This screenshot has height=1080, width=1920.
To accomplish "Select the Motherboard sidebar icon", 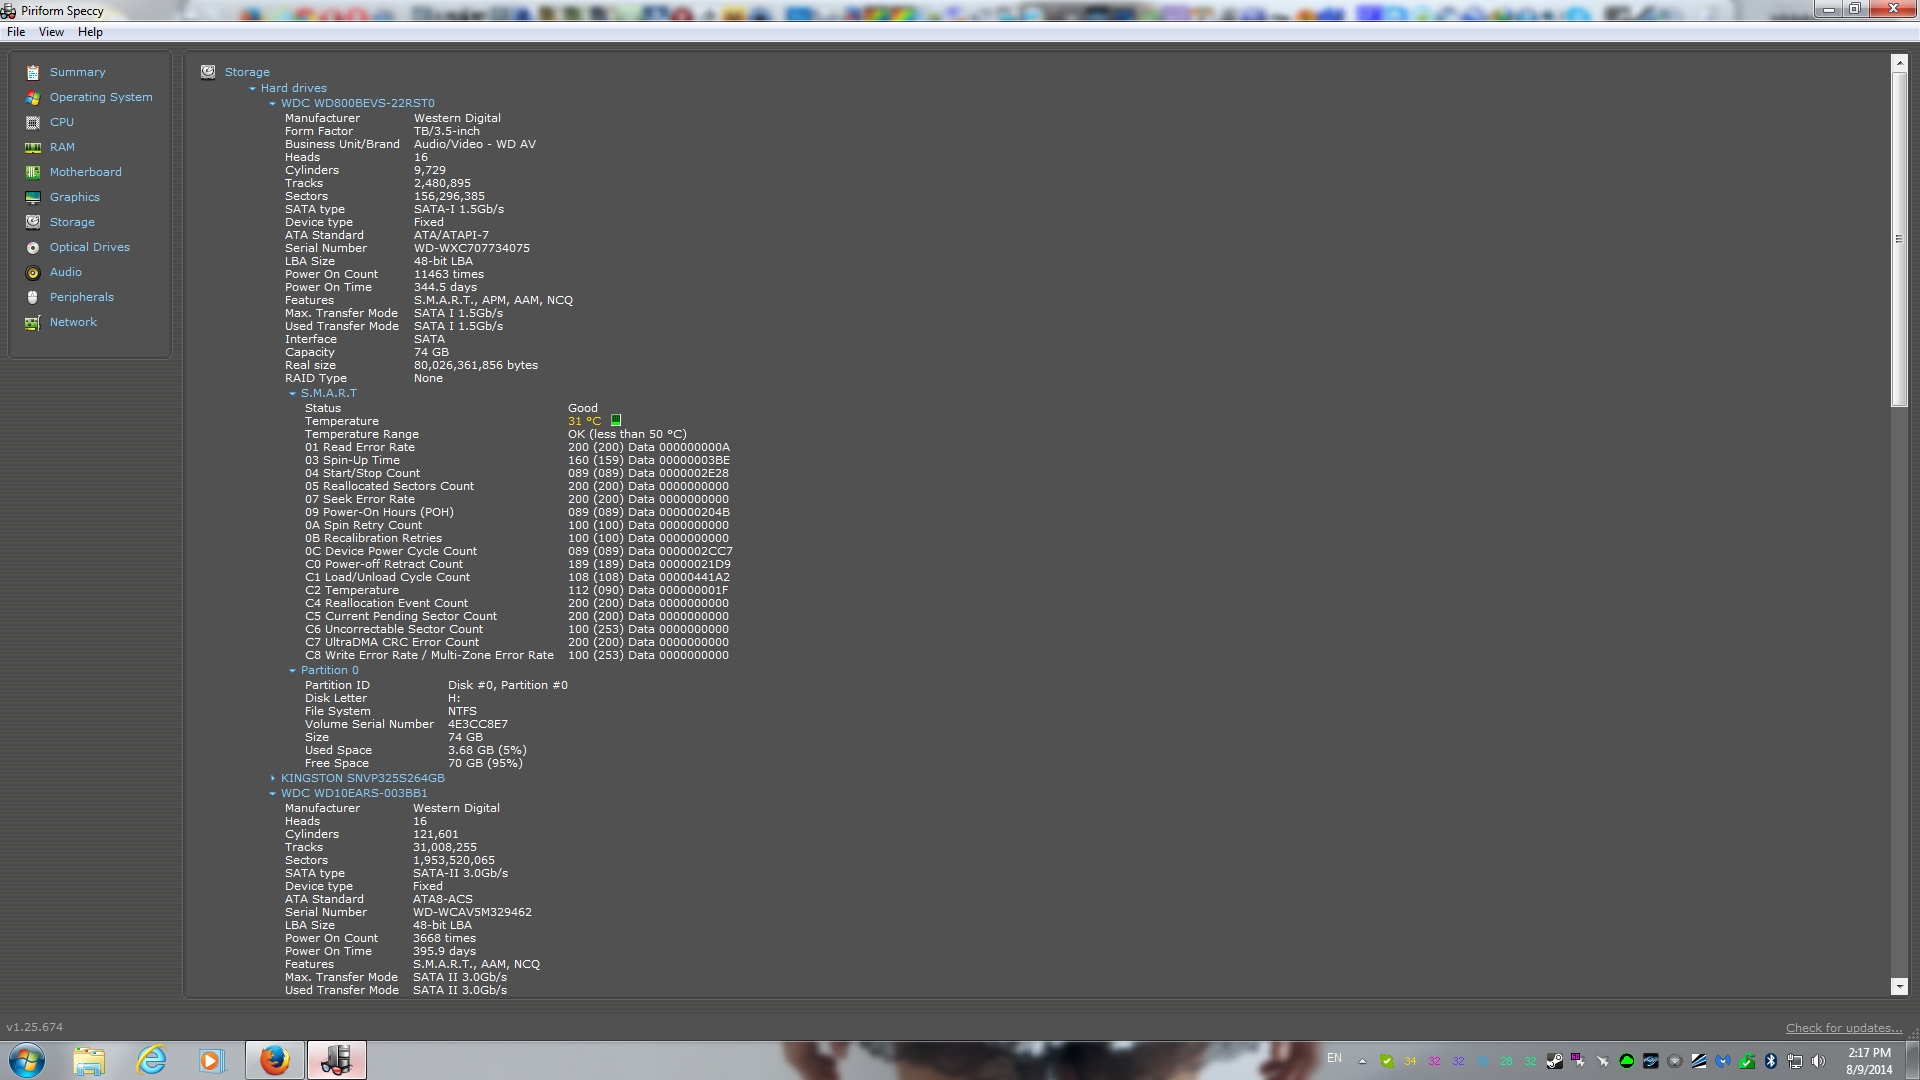I will (33, 172).
